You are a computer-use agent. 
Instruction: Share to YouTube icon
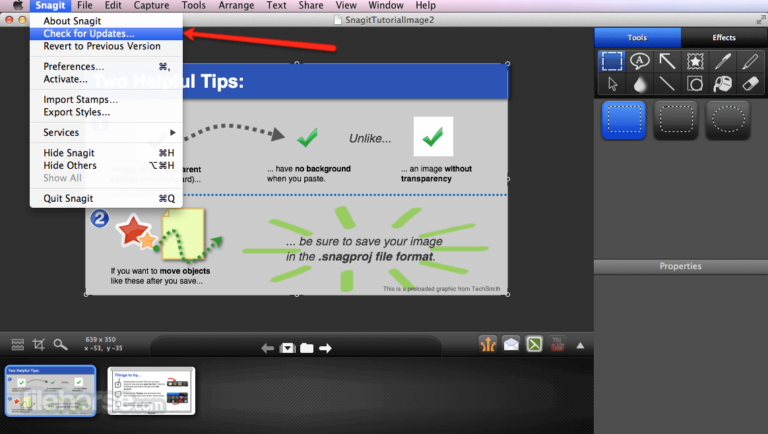tap(557, 344)
